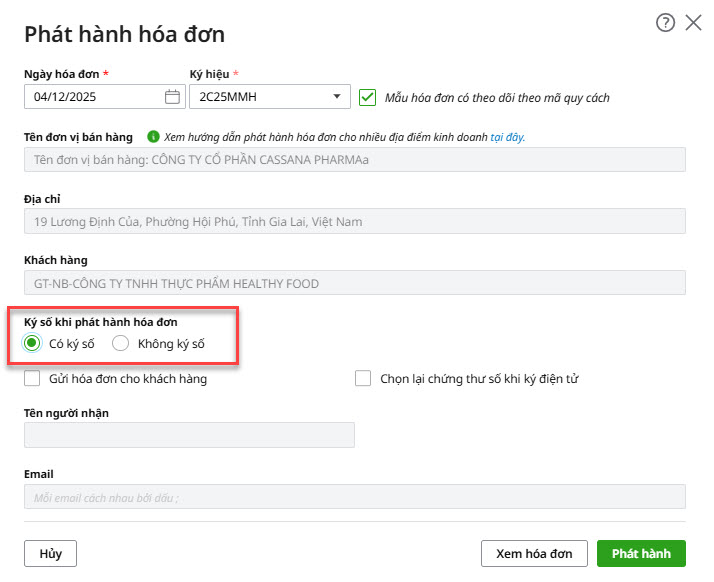The height and width of the screenshot is (582, 714).
Task: Select the Có ký số radio button
Action: 33,344
